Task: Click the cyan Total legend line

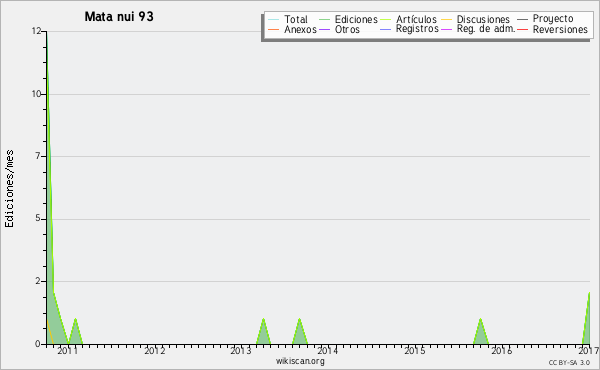Action: [x=274, y=20]
